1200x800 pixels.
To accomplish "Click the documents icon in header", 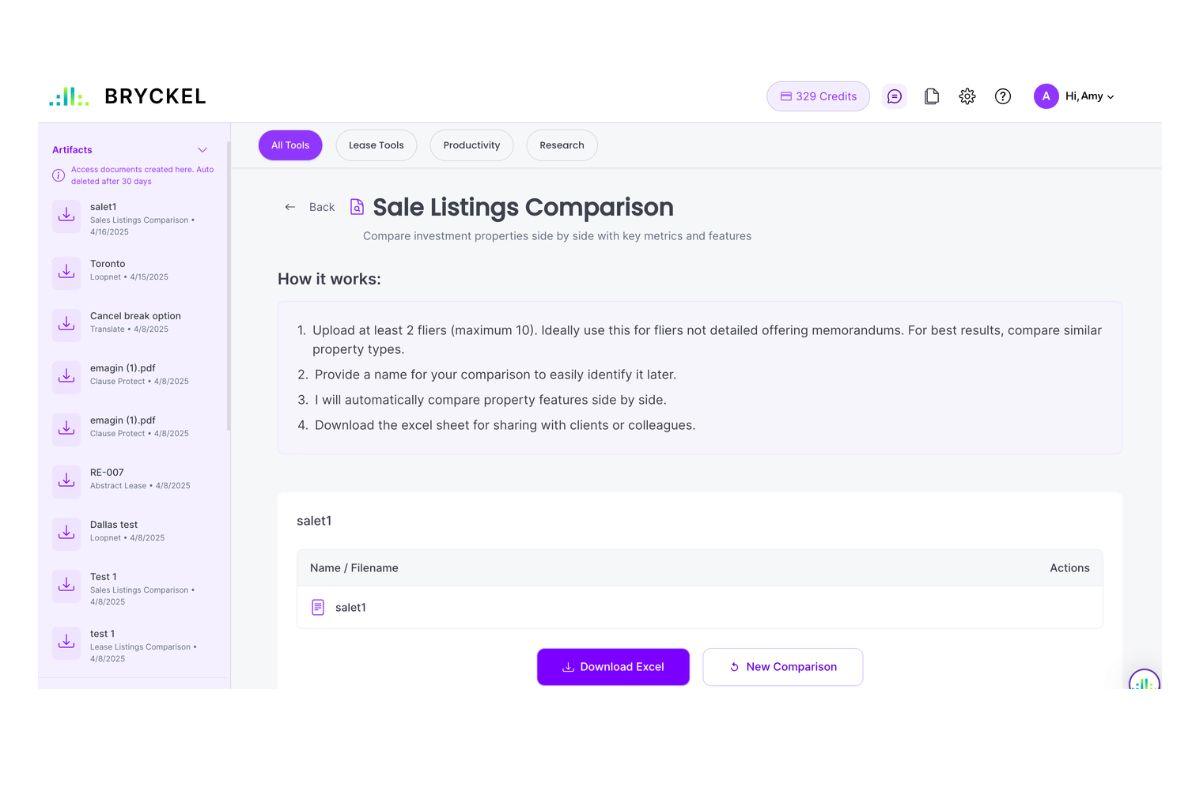I will [931, 96].
